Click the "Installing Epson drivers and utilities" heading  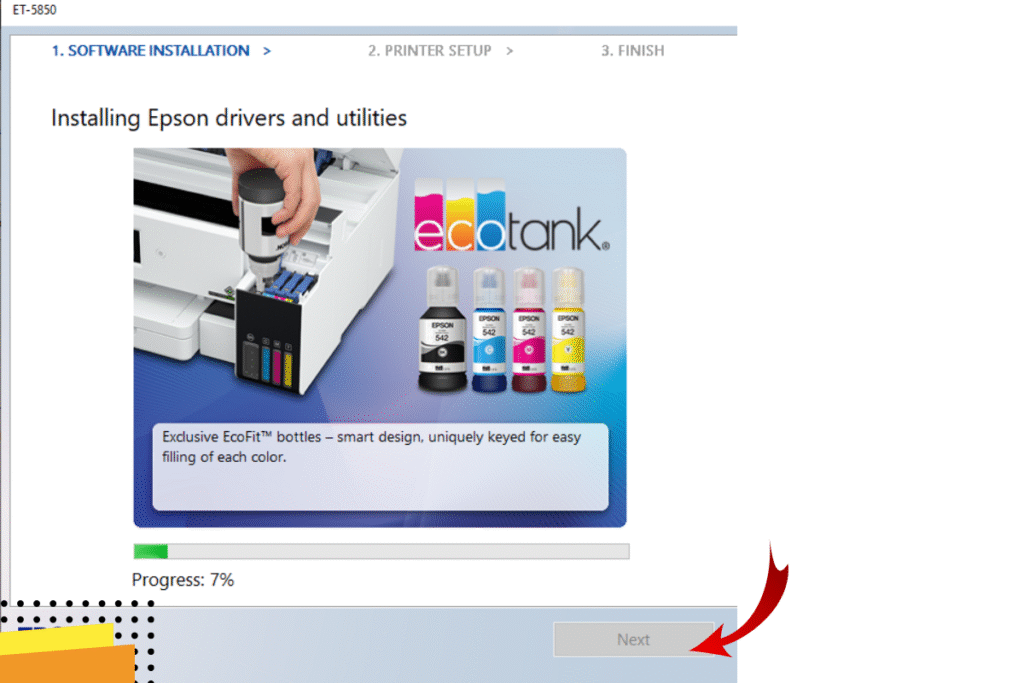pyautogui.click(x=229, y=118)
